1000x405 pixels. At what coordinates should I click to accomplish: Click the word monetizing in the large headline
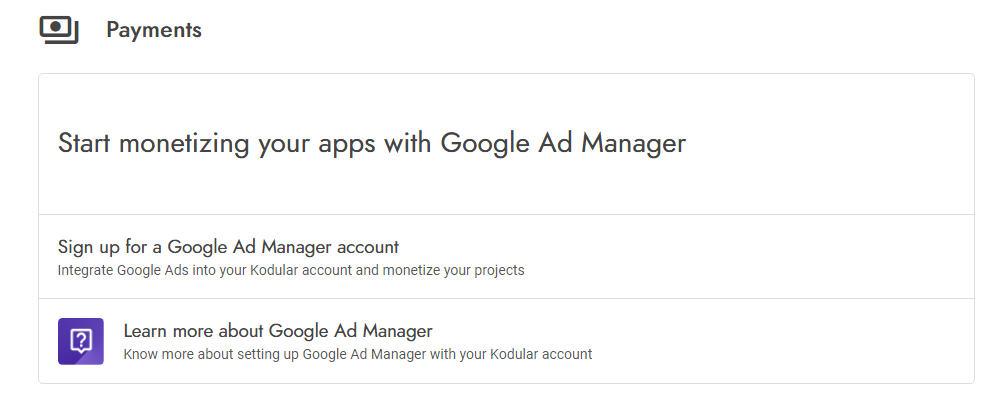click(x=184, y=144)
